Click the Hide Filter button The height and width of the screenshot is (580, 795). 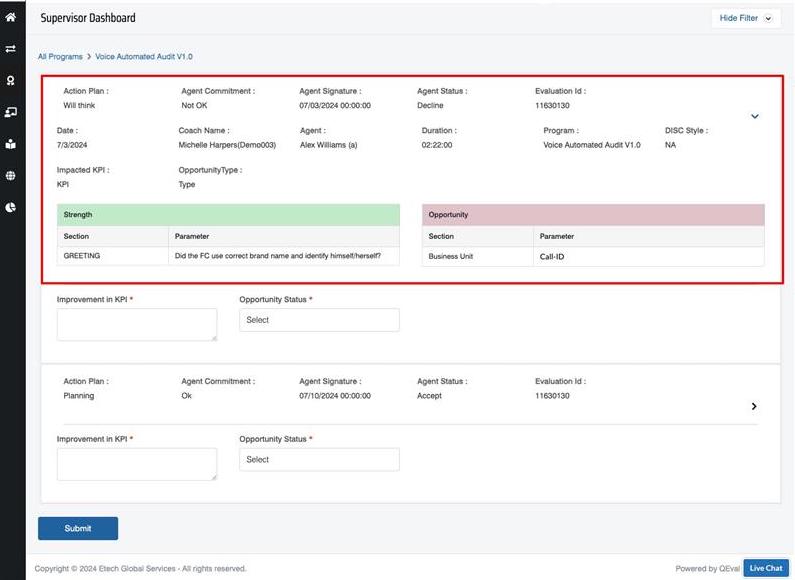click(746, 18)
